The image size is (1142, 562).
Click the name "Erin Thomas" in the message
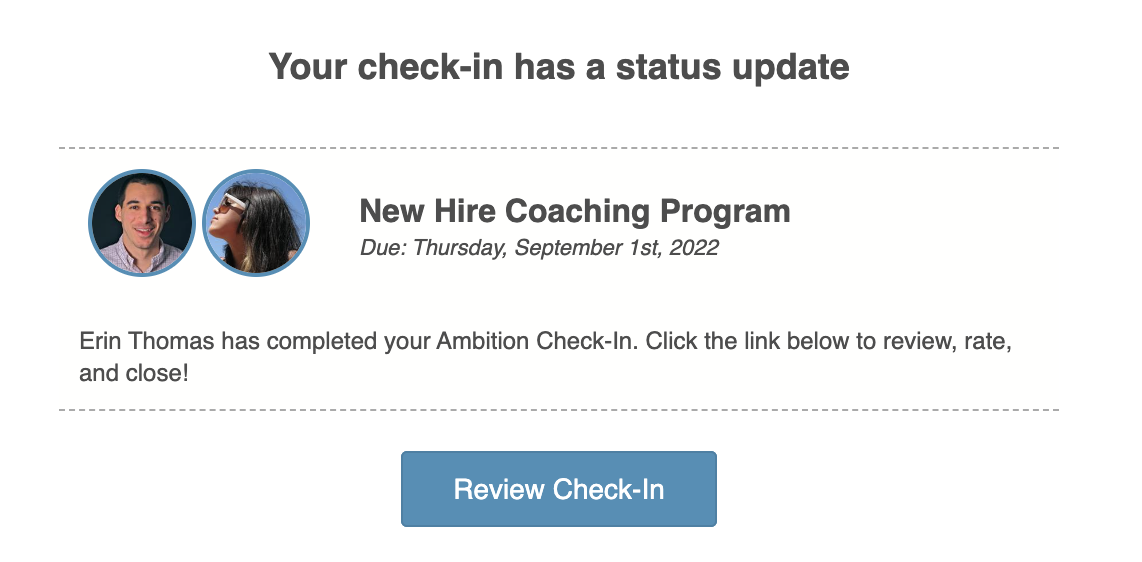tap(147, 341)
